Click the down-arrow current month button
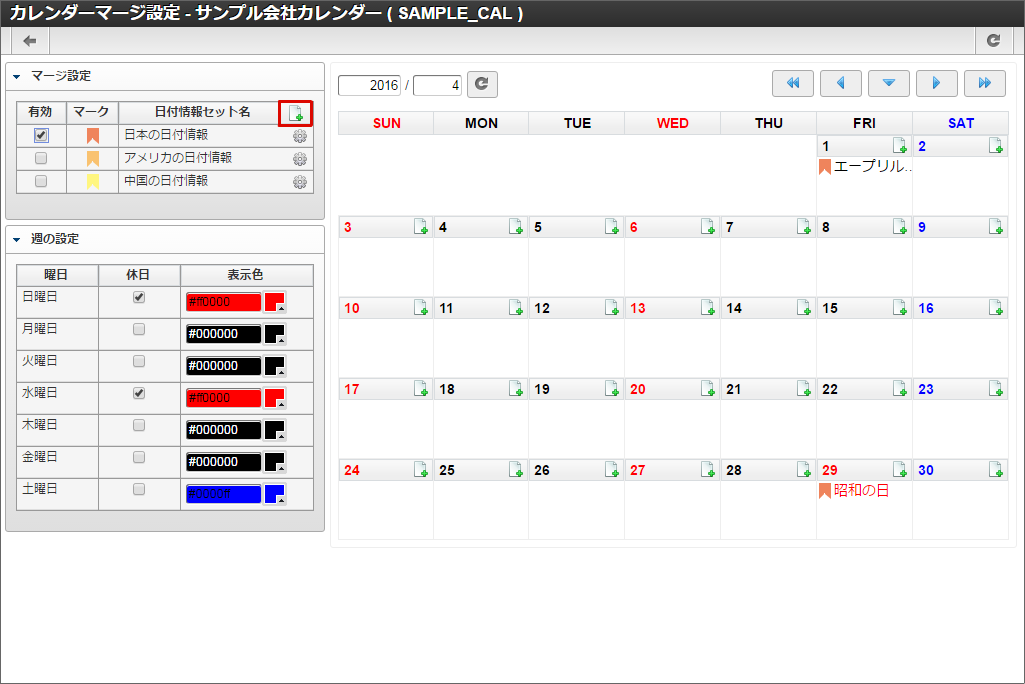 click(889, 84)
